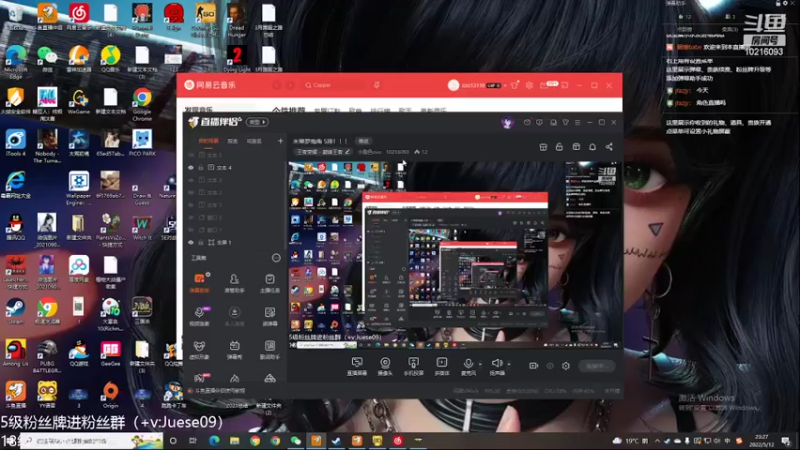Open the 房管助手 tool icon
800x450 pixels.
point(234,283)
